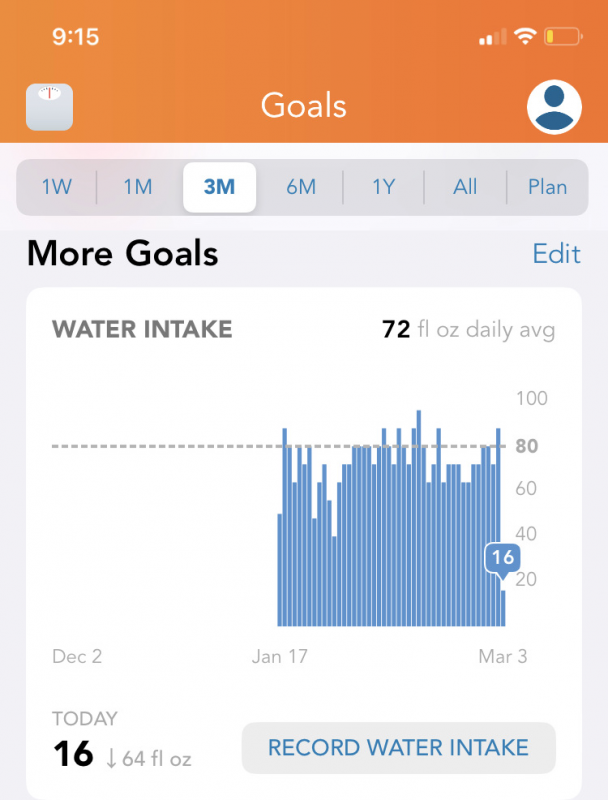Select the All time range
Image resolution: width=608 pixels, height=800 pixels.
click(465, 187)
